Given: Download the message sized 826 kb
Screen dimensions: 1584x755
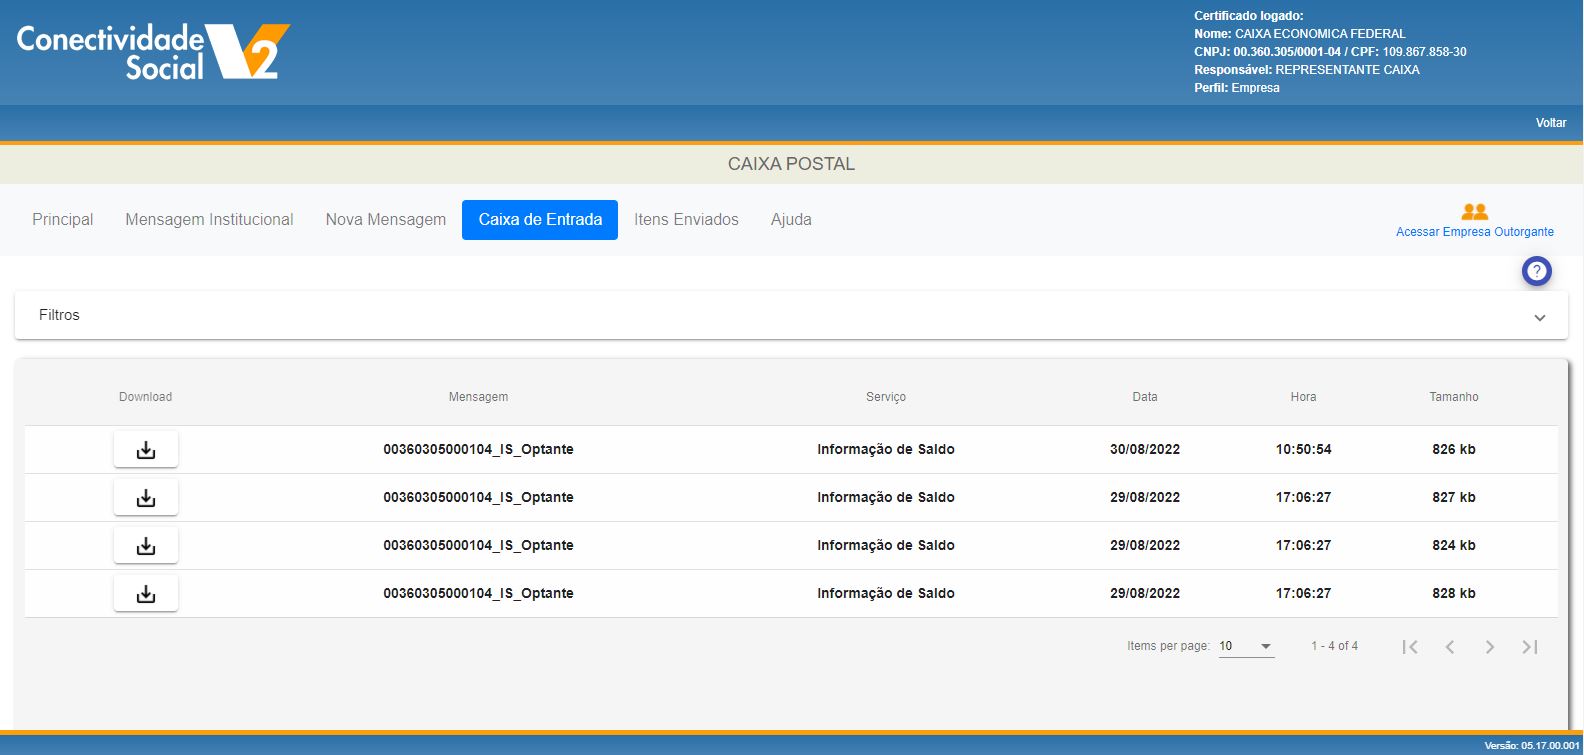Looking at the screenshot, I should [146, 450].
